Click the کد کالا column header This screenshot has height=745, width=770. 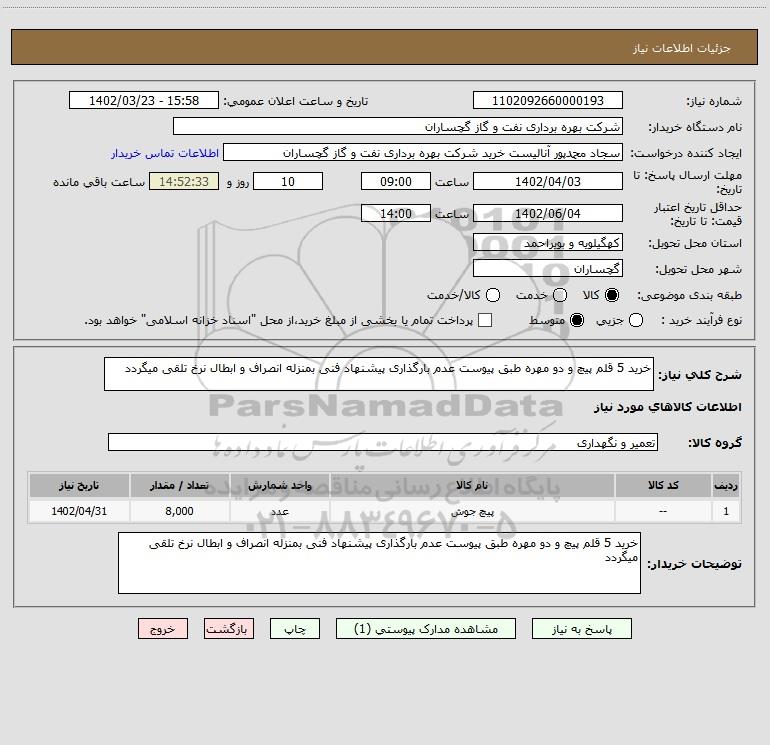click(x=663, y=485)
